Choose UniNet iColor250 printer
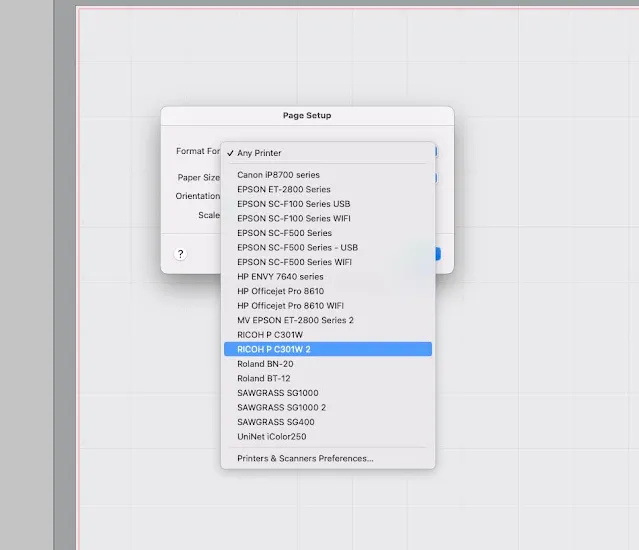This screenshot has width=639, height=550. (328, 437)
